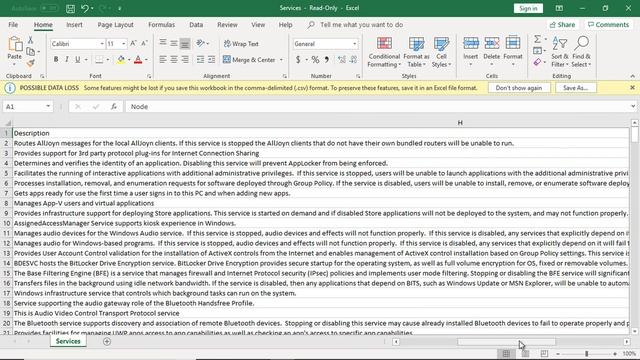Open the Calibri font name dropdown
Image resolution: width=640 pixels, height=360 pixels.
pos(102,44)
